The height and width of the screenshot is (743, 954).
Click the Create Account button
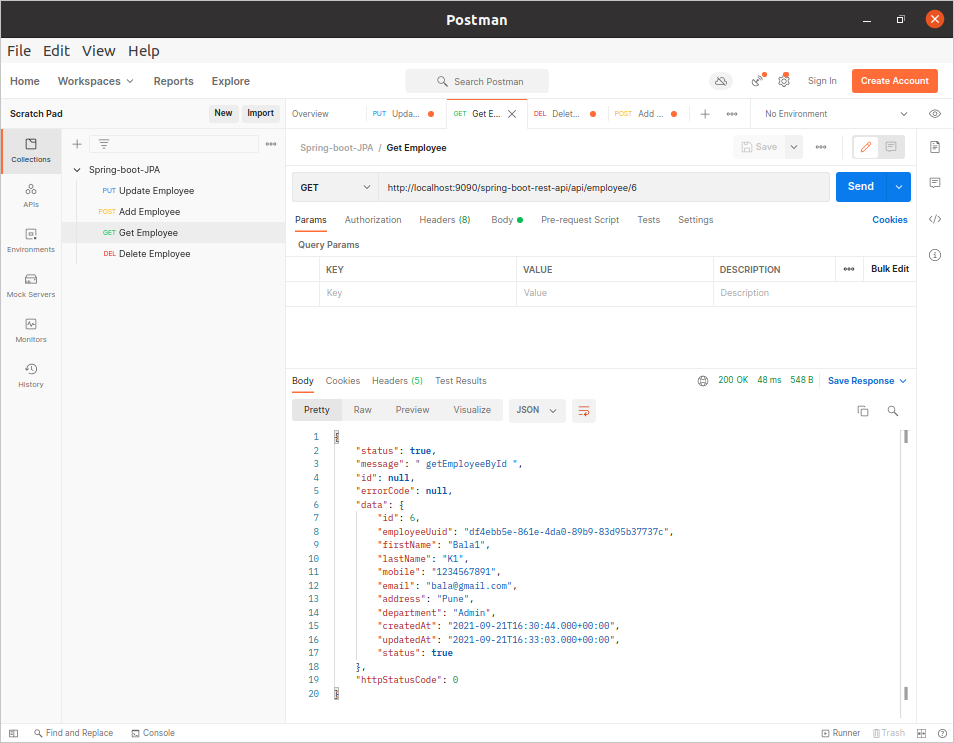tap(894, 81)
